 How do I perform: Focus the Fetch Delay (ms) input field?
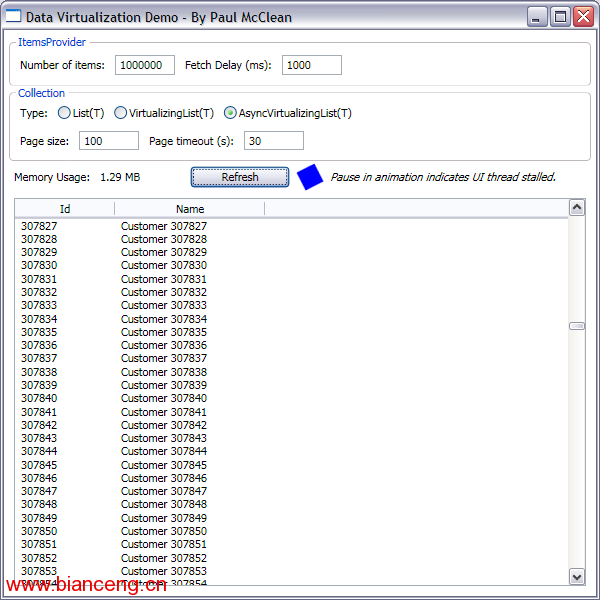(x=312, y=65)
